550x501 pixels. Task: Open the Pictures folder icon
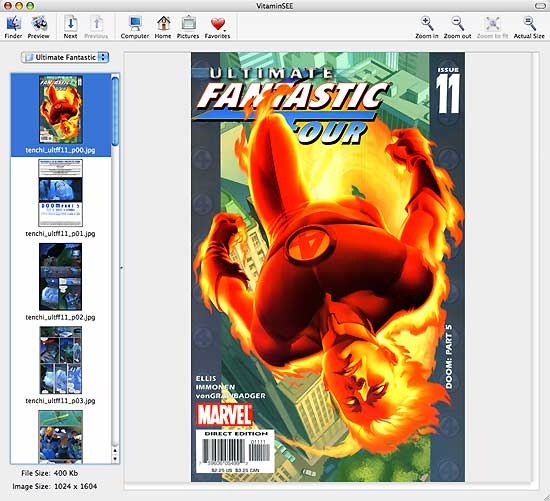(x=188, y=27)
